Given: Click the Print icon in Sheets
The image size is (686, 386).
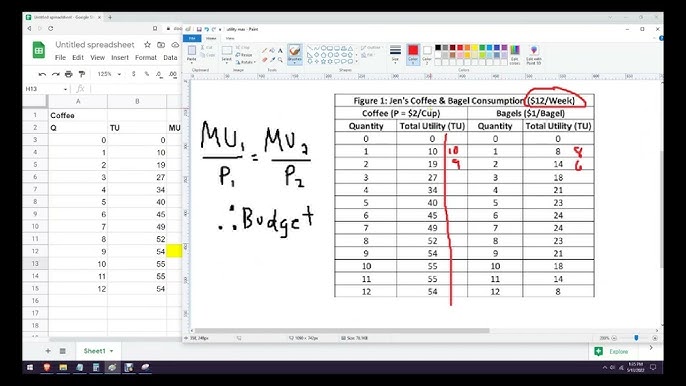Looking at the screenshot, I should tap(68, 74).
